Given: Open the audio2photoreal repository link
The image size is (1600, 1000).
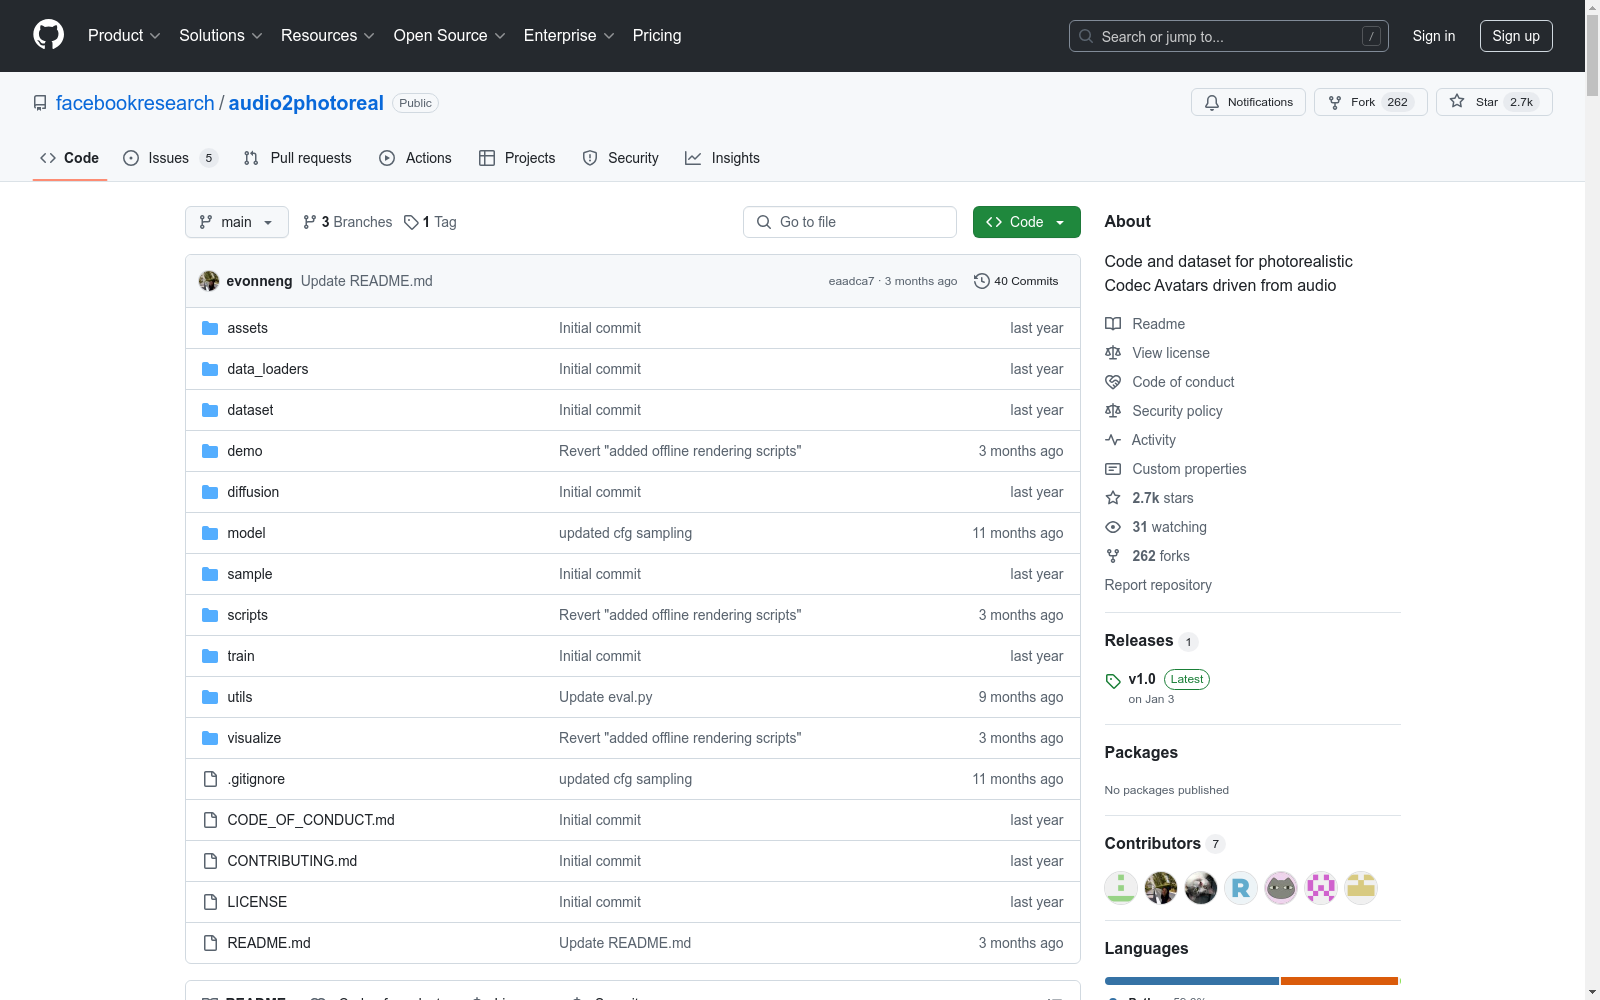Looking at the screenshot, I should [306, 103].
